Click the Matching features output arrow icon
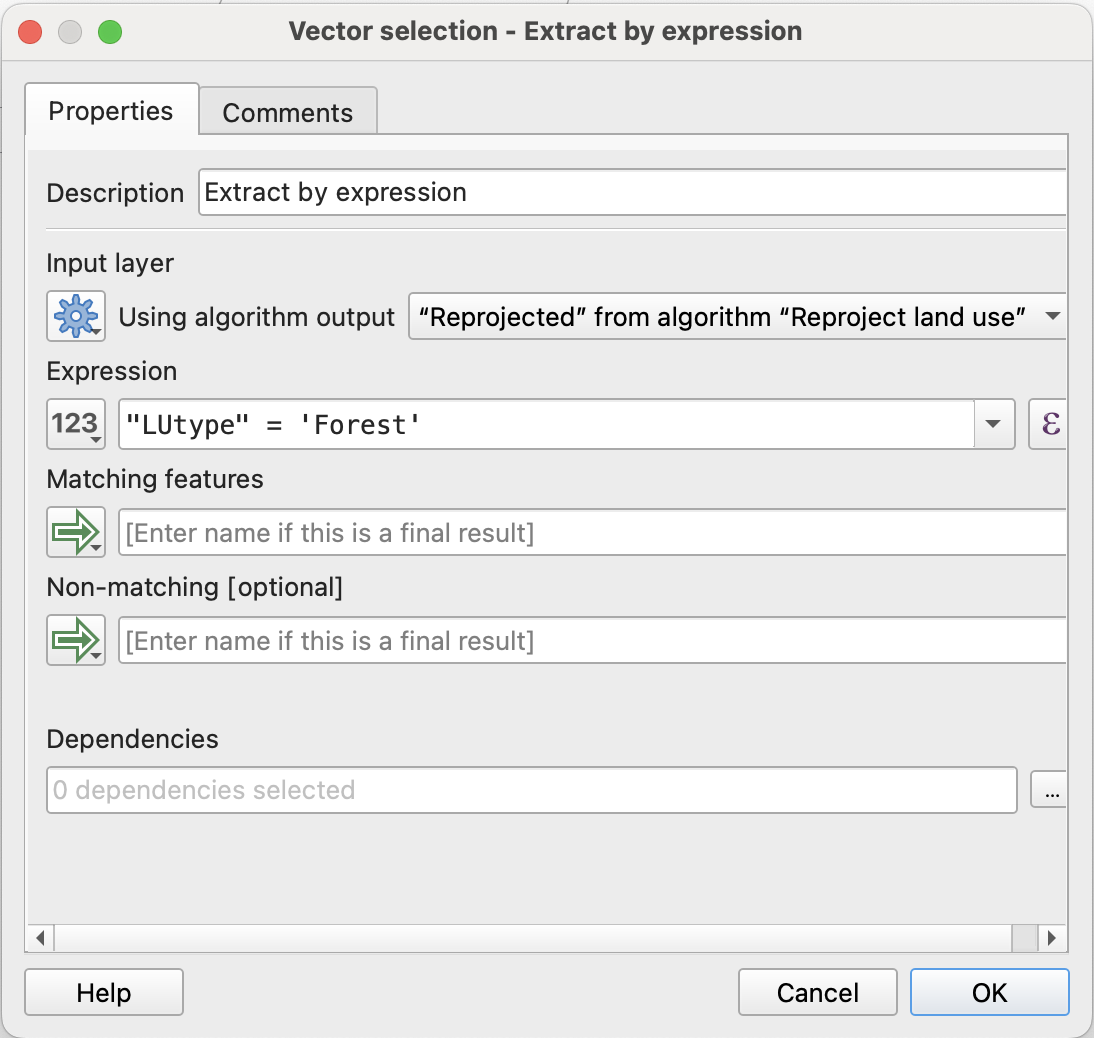The image size is (1094, 1038). click(x=75, y=532)
